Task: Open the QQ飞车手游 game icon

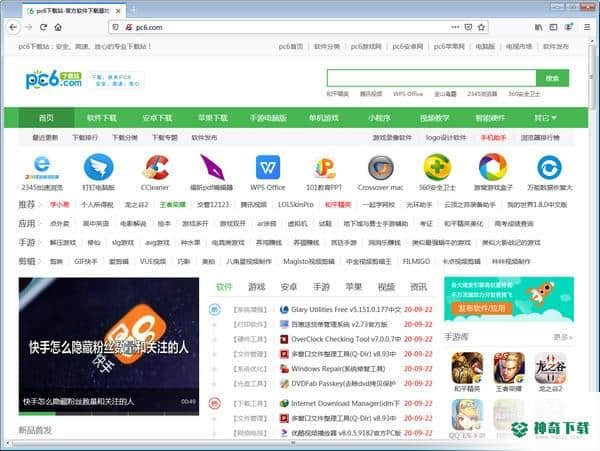Action: point(467,415)
